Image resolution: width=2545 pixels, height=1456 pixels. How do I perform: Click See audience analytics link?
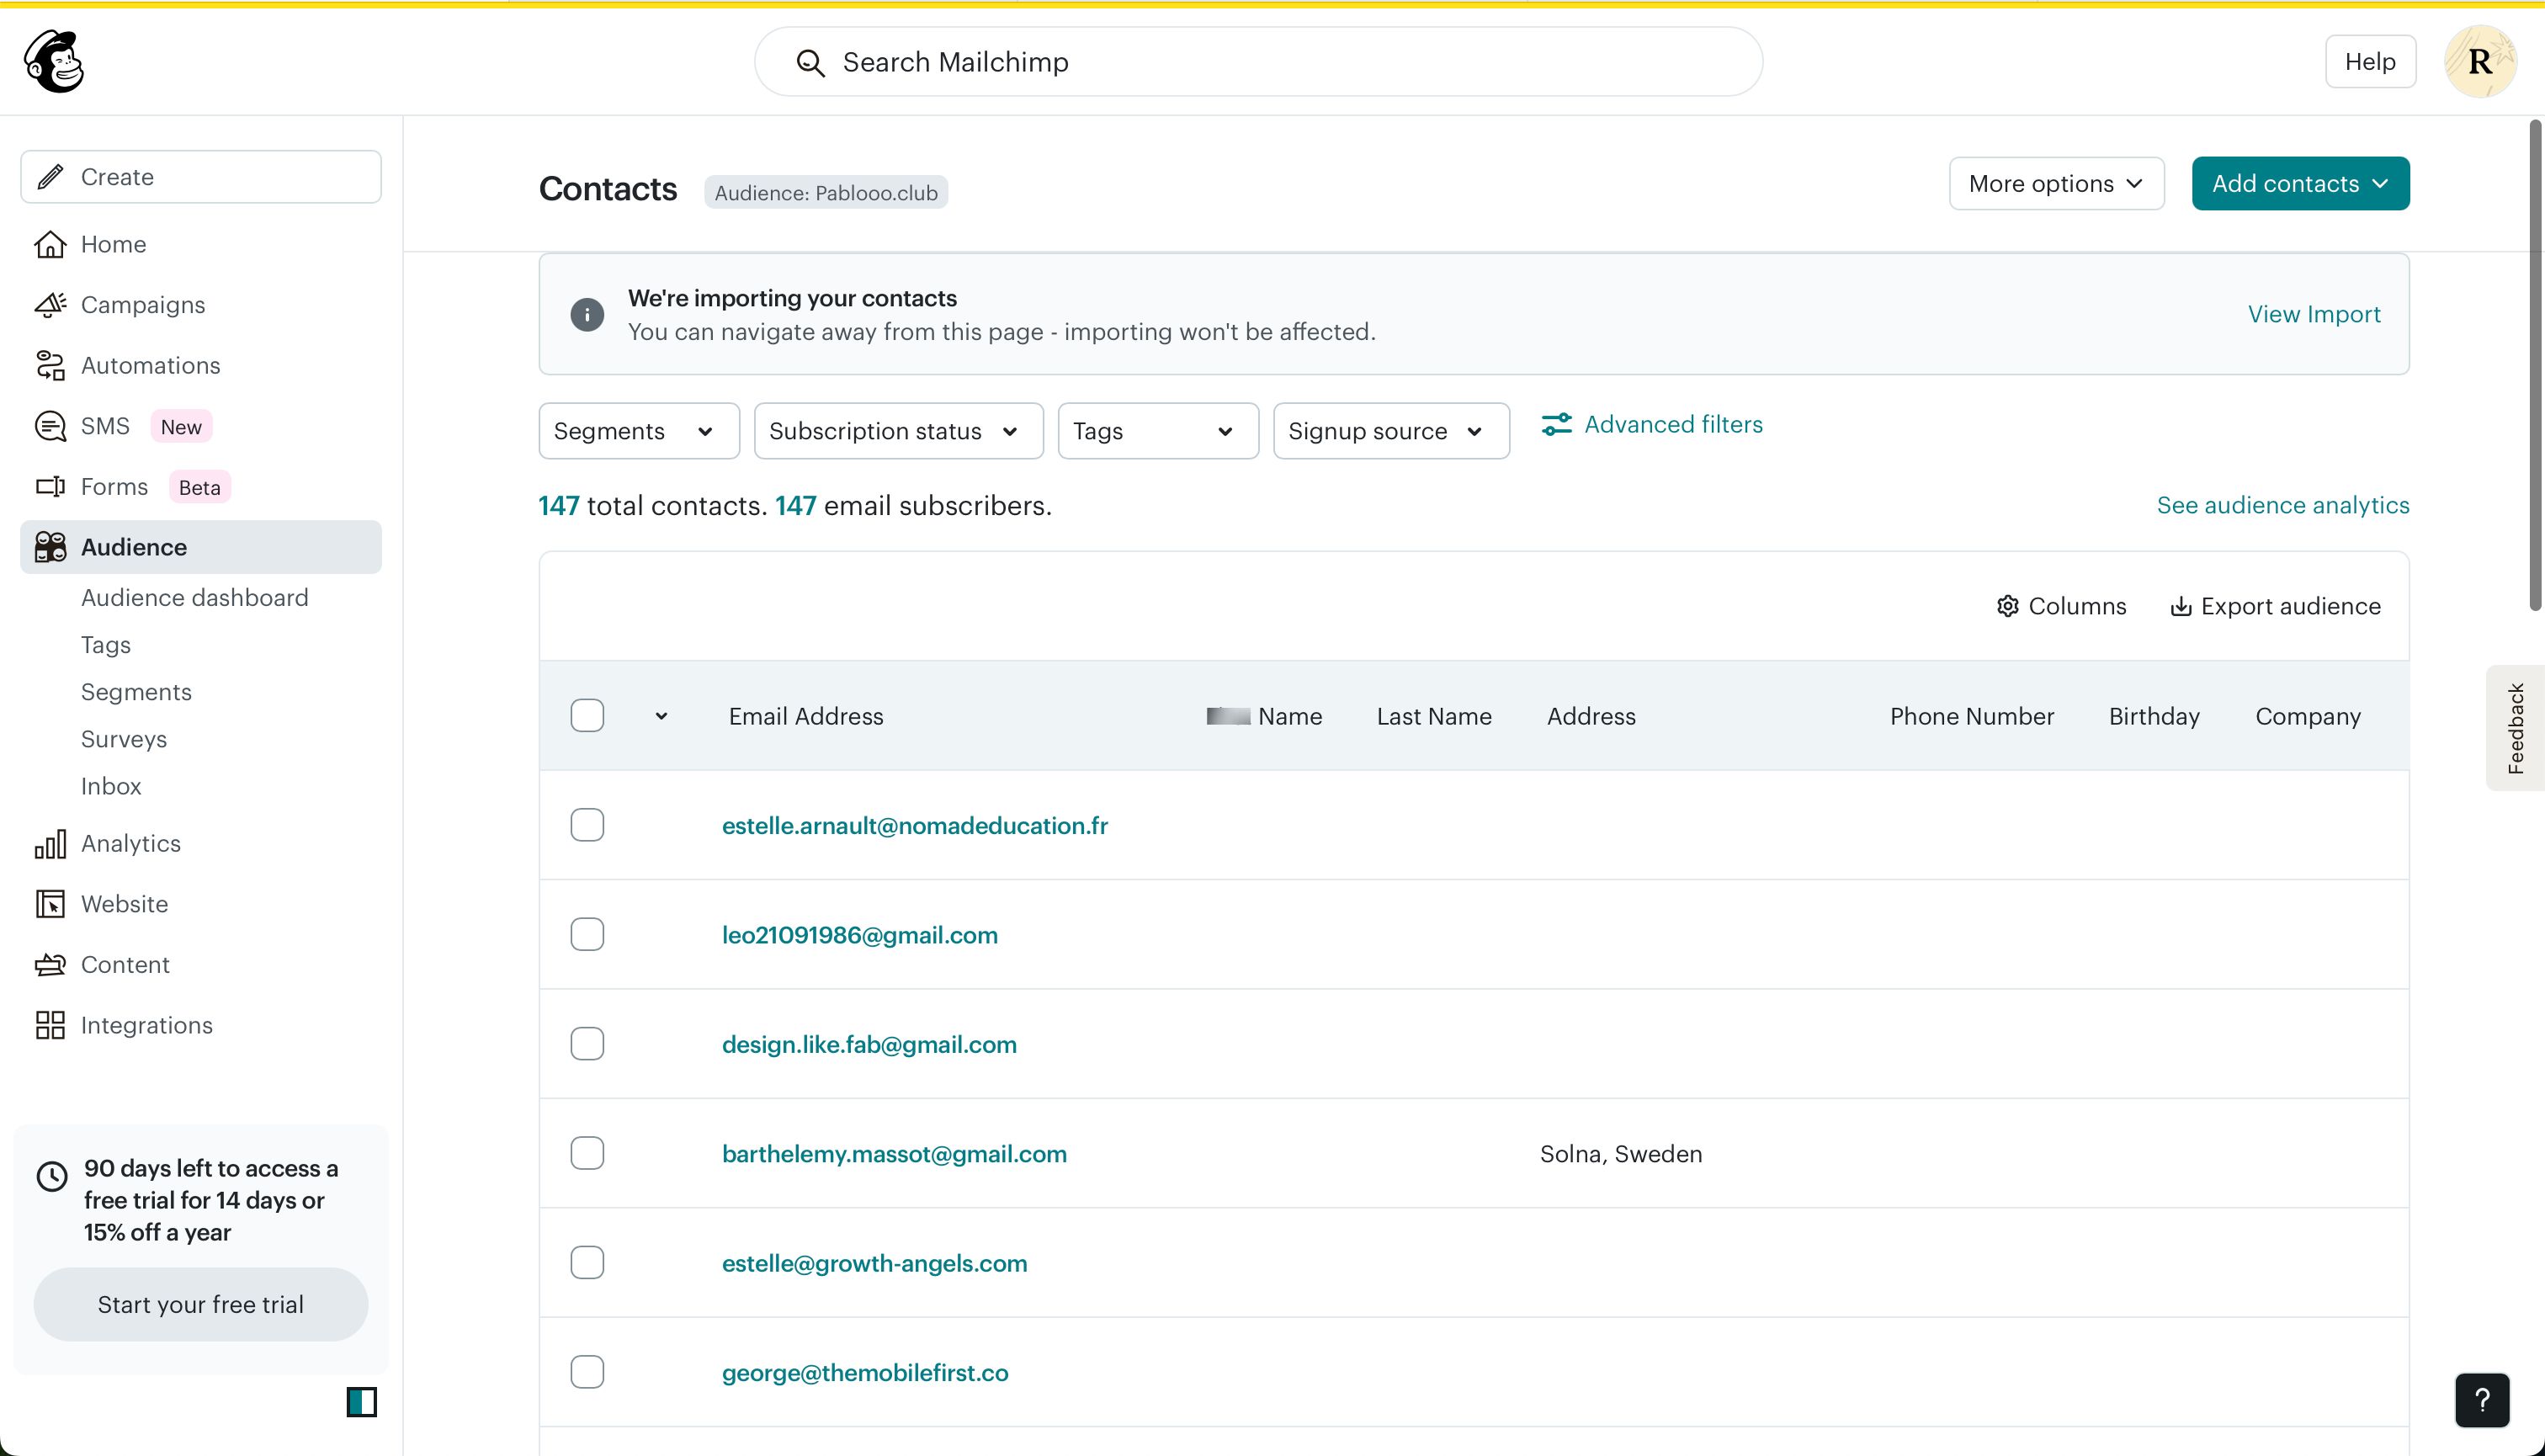[x=2282, y=505]
